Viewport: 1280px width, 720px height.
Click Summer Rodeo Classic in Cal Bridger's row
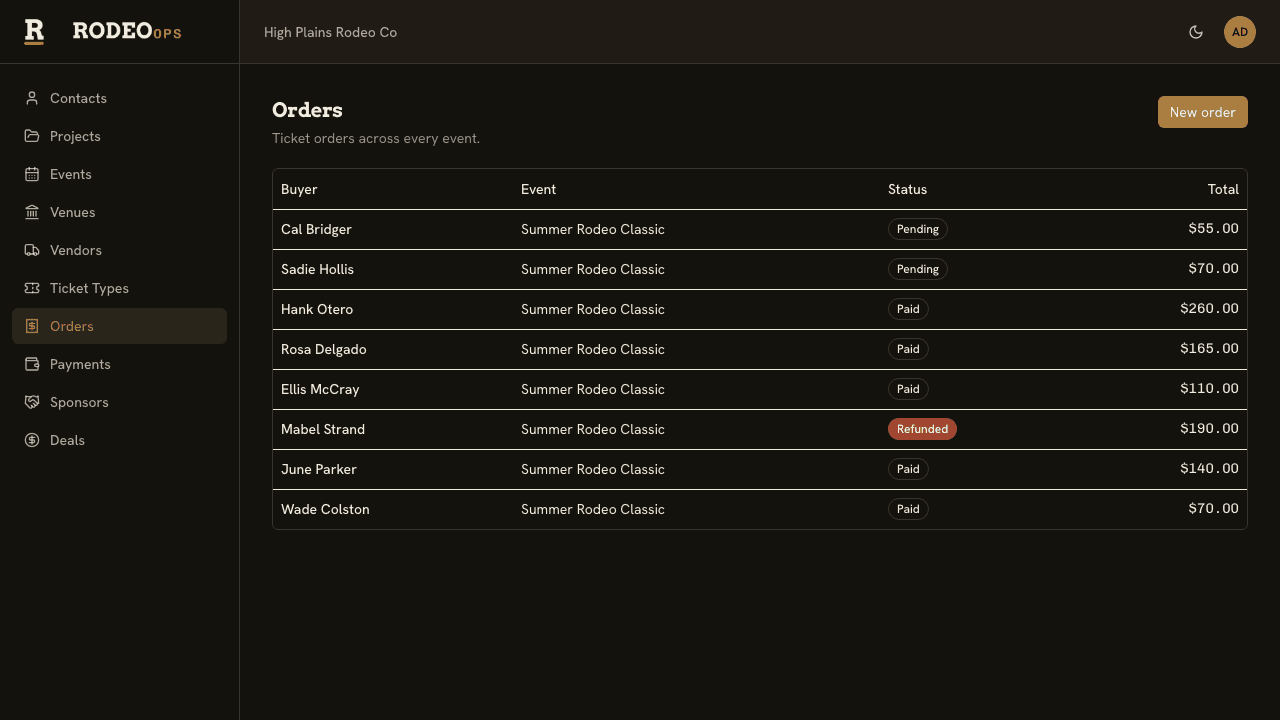tap(593, 229)
